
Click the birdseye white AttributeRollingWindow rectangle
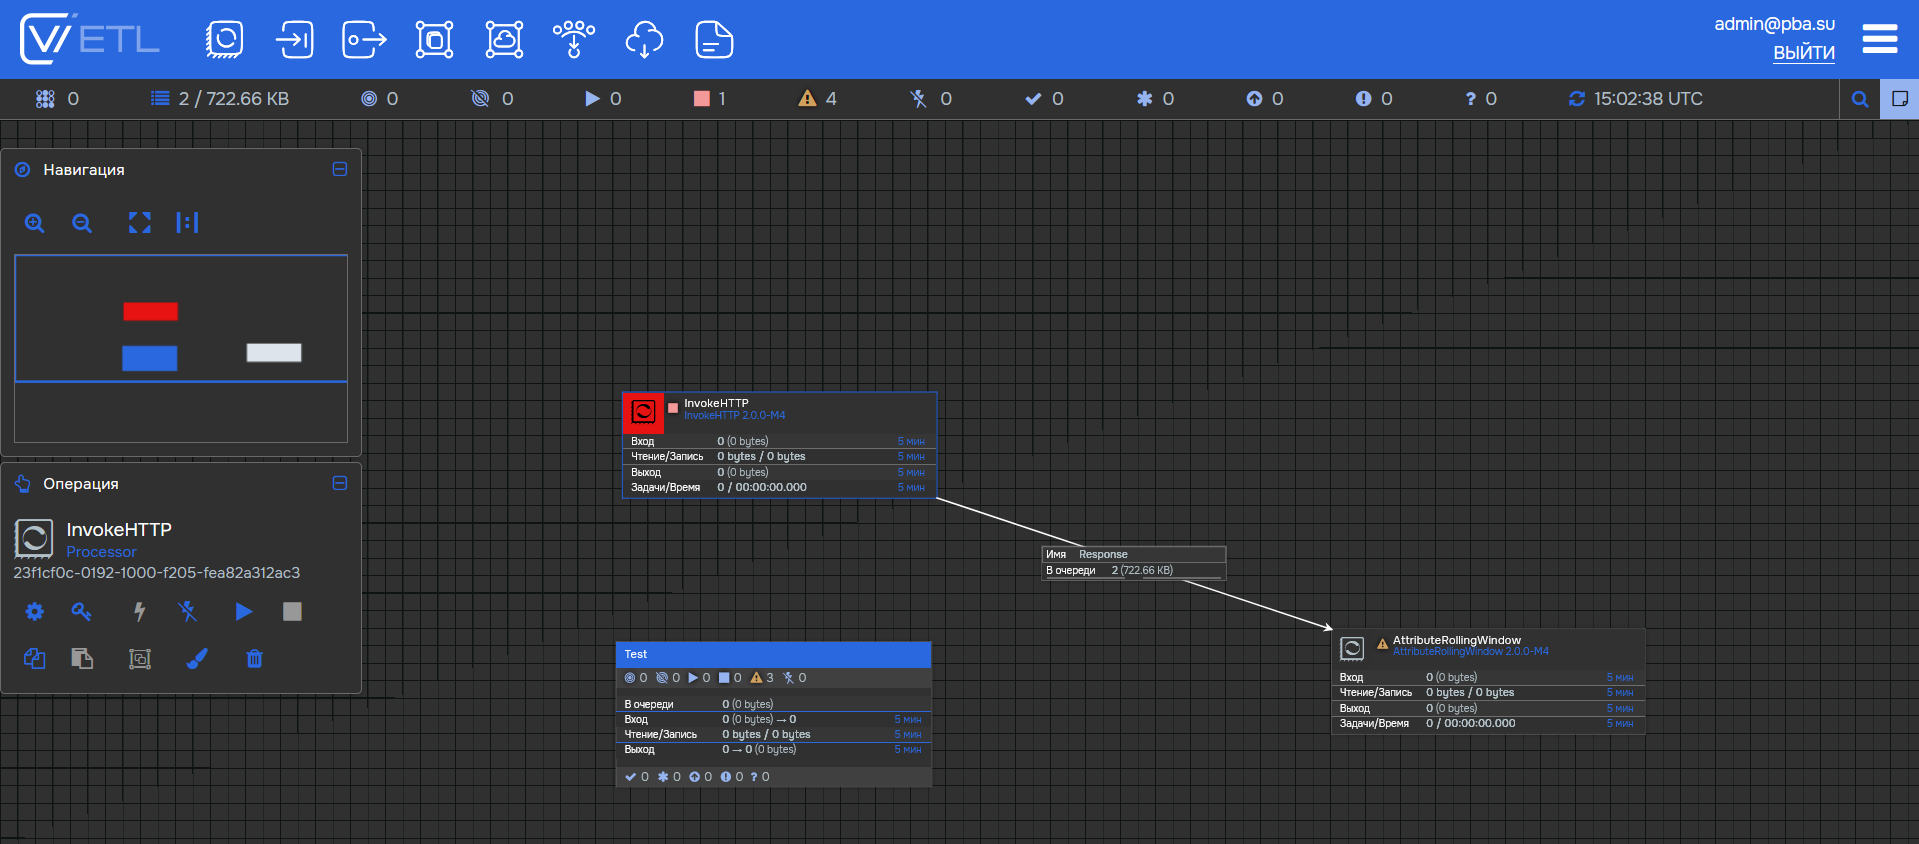(x=274, y=352)
